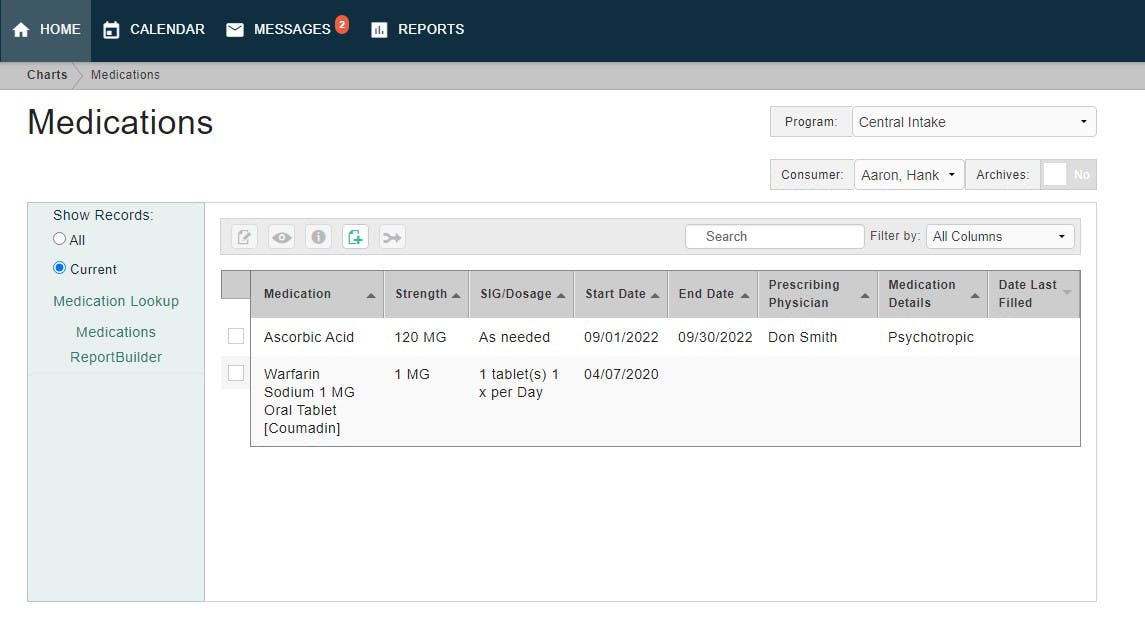Check the Ascorbic Acid row checkbox
Image resolution: width=1145 pixels, height=627 pixels.
[236, 336]
